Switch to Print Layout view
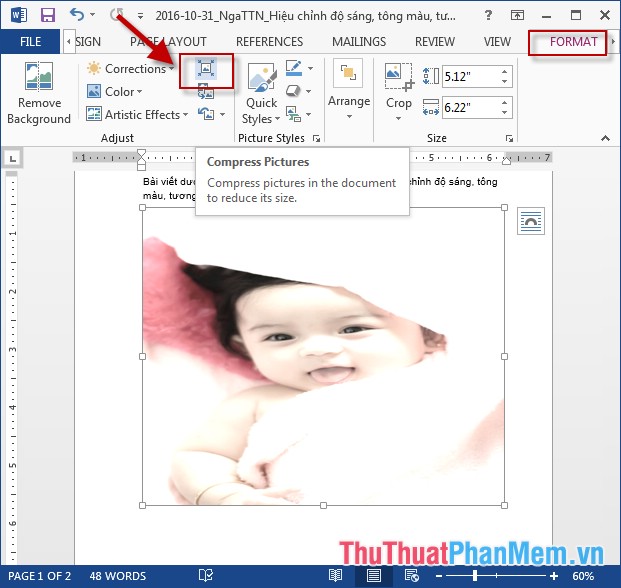The height and width of the screenshot is (588, 621). click(373, 576)
